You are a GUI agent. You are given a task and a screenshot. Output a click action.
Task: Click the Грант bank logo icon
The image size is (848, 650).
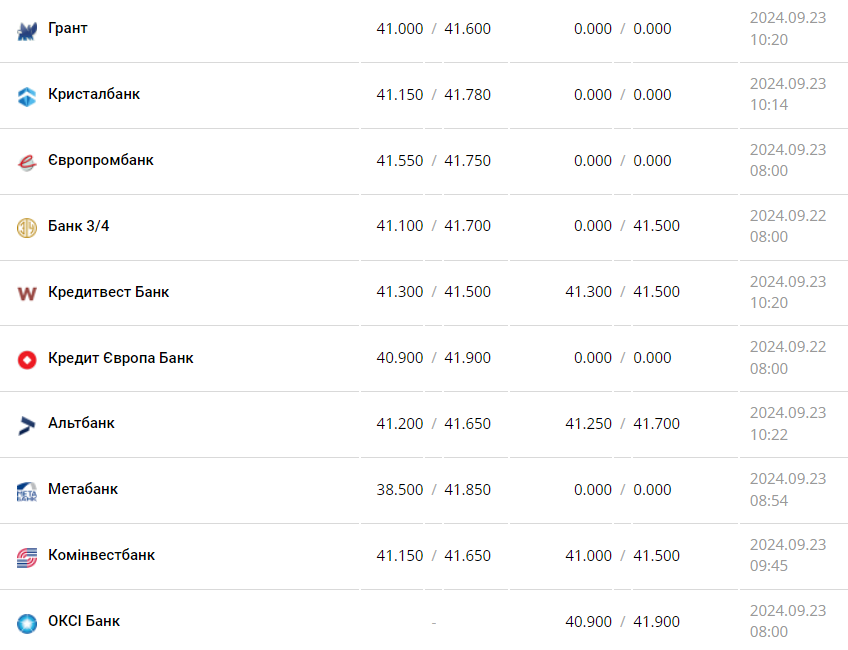click(27, 30)
